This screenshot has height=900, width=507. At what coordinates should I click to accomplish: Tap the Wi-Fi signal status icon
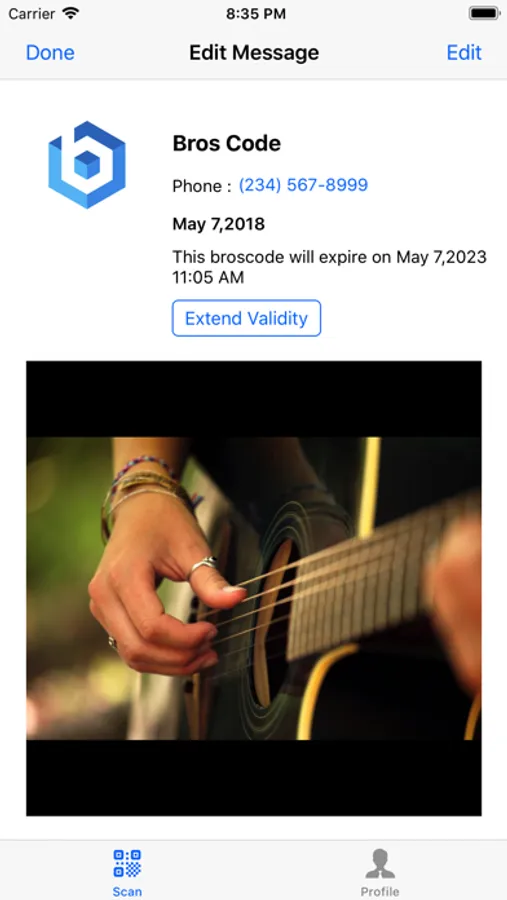(x=71, y=14)
